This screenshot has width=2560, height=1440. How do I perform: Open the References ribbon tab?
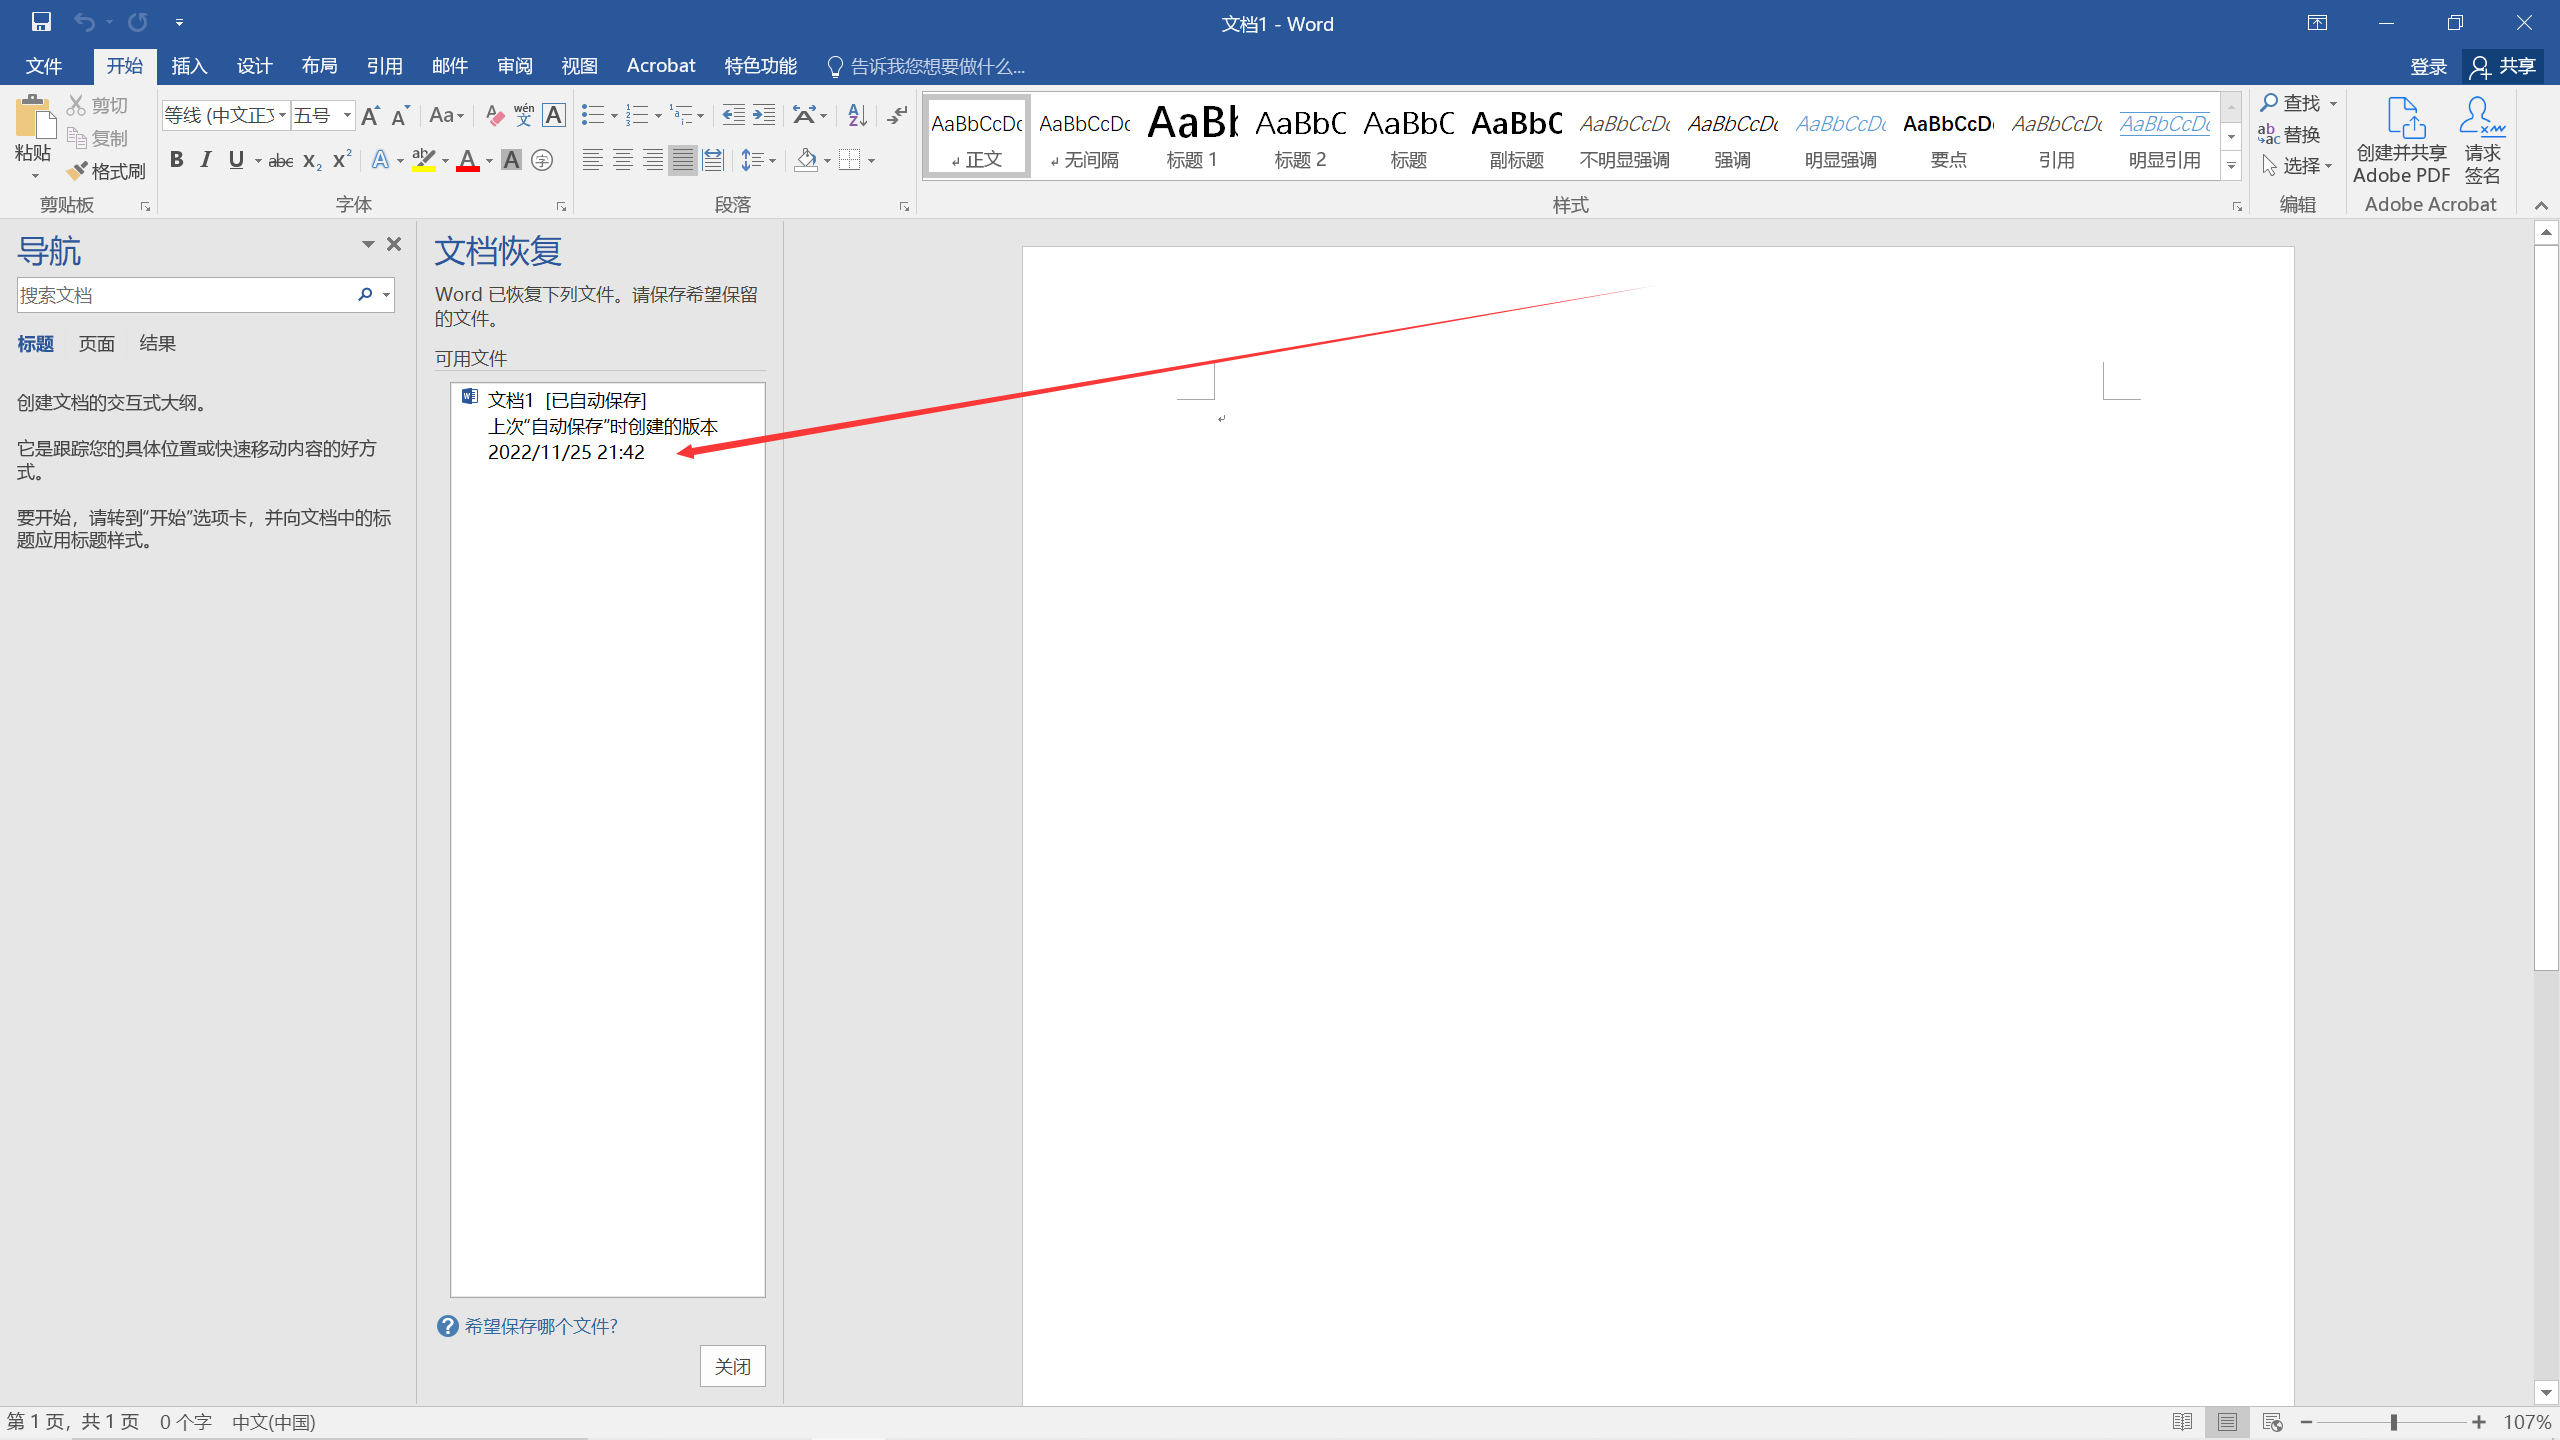click(384, 66)
